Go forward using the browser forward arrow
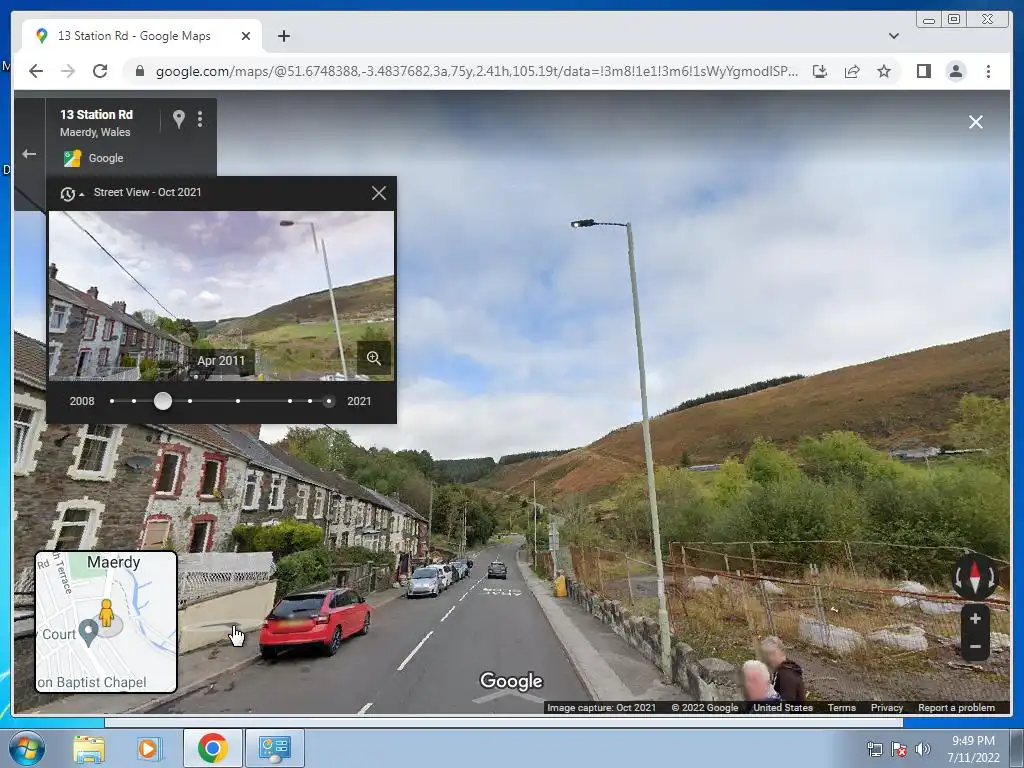 tap(68, 71)
